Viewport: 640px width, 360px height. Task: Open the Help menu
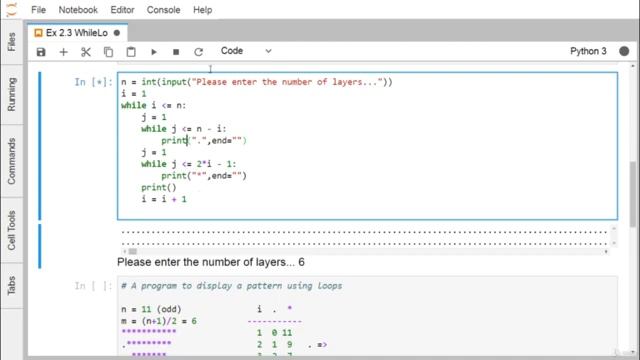pyautogui.click(x=202, y=10)
